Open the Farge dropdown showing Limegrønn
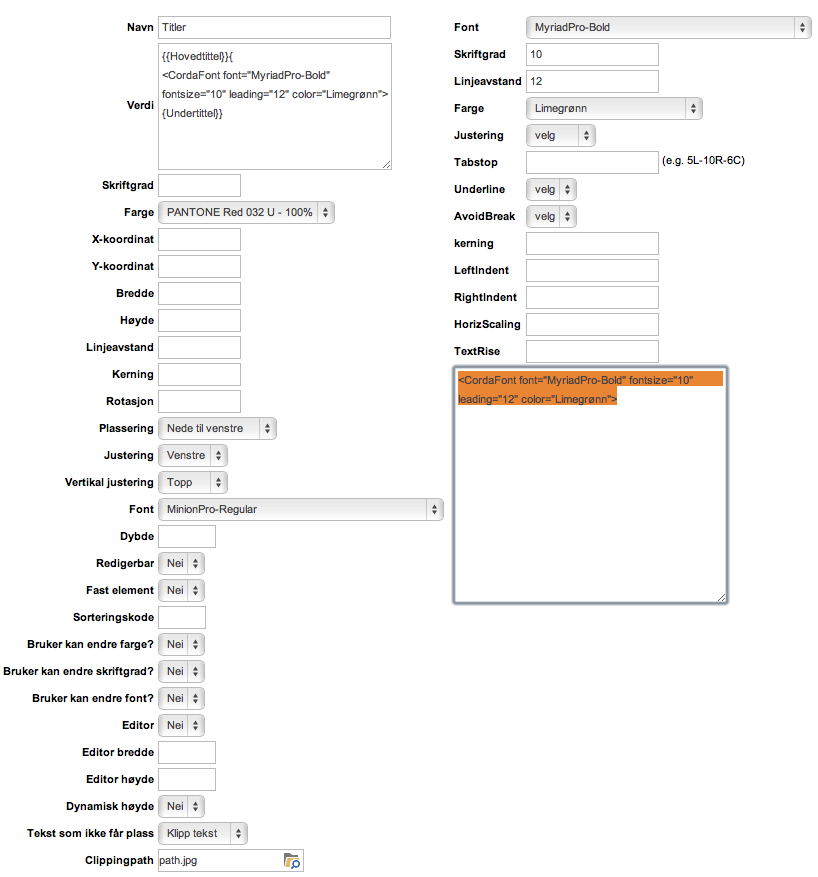The width and height of the screenshot is (818, 877). [x=613, y=108]
